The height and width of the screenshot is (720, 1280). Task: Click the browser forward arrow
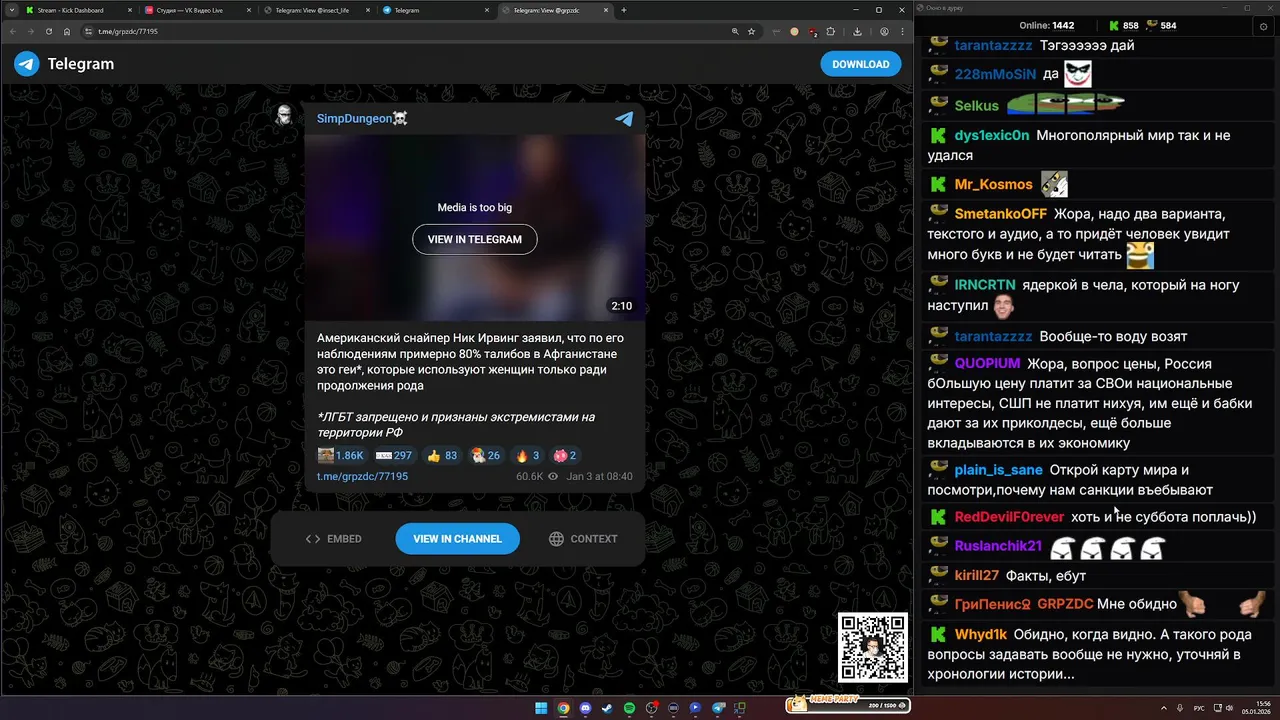[31, 31]
